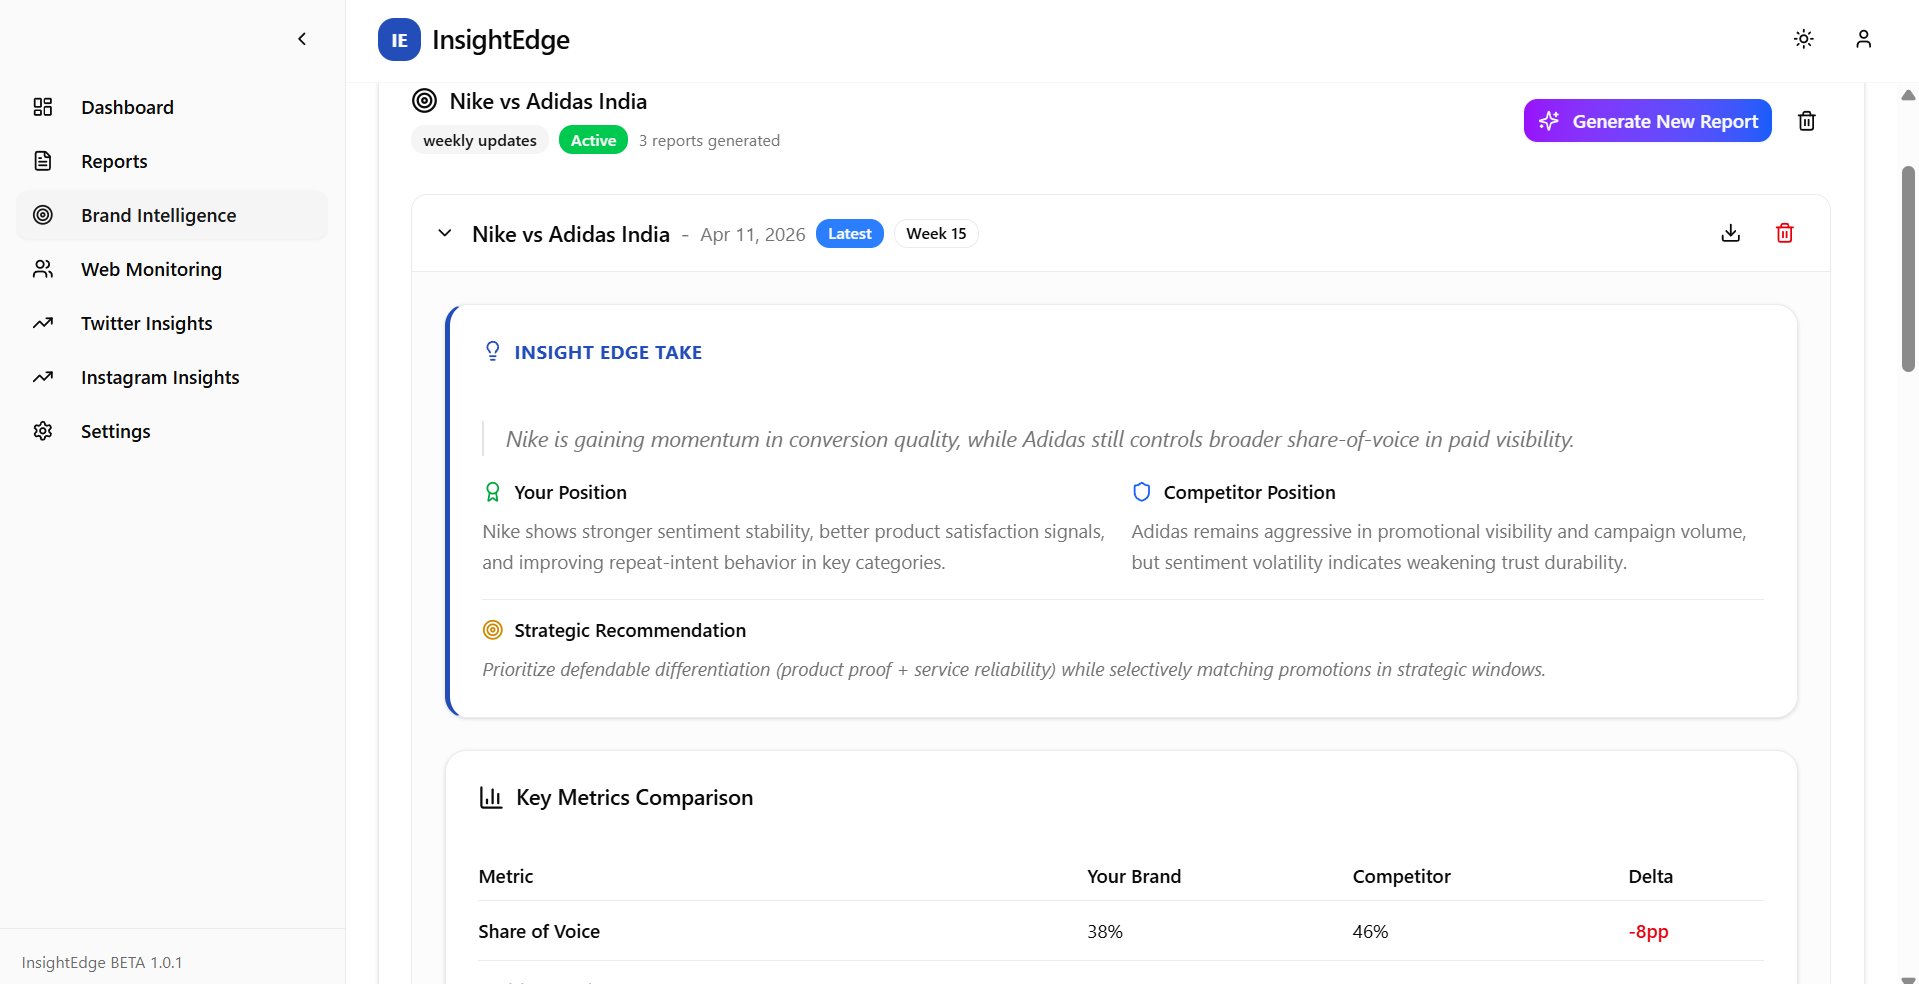Select the Twitter Insights trend icon

pos(43,323)
